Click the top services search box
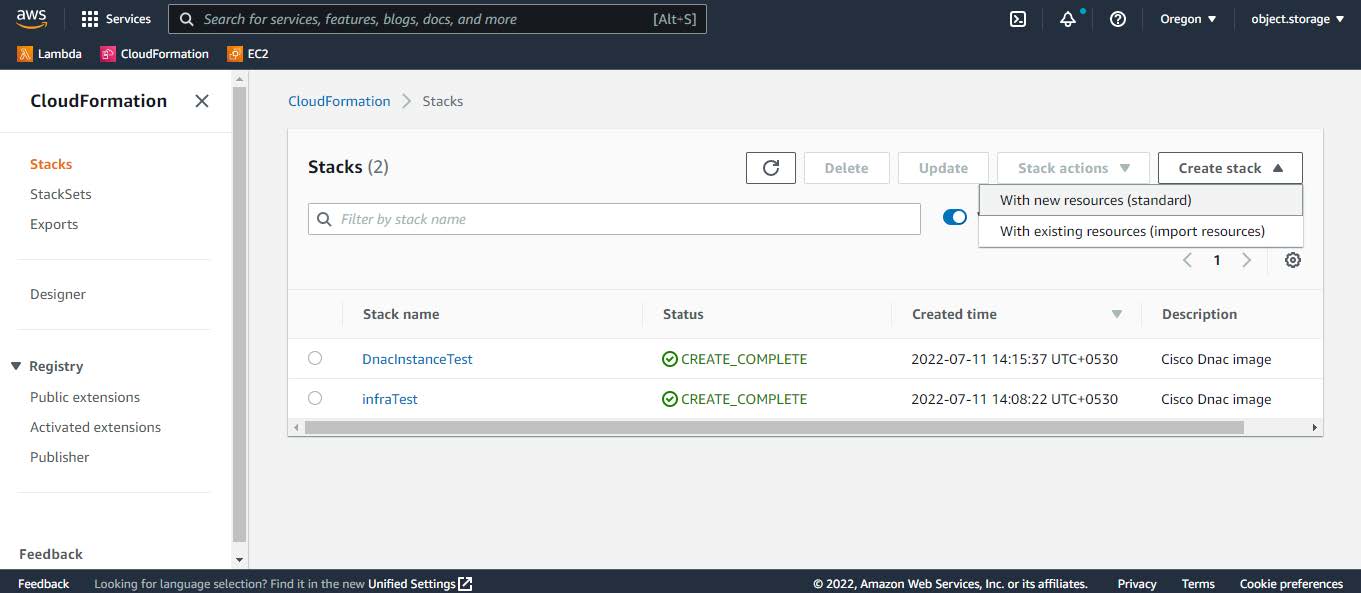This screenshot has width=1361, height=593. (437, 19)
